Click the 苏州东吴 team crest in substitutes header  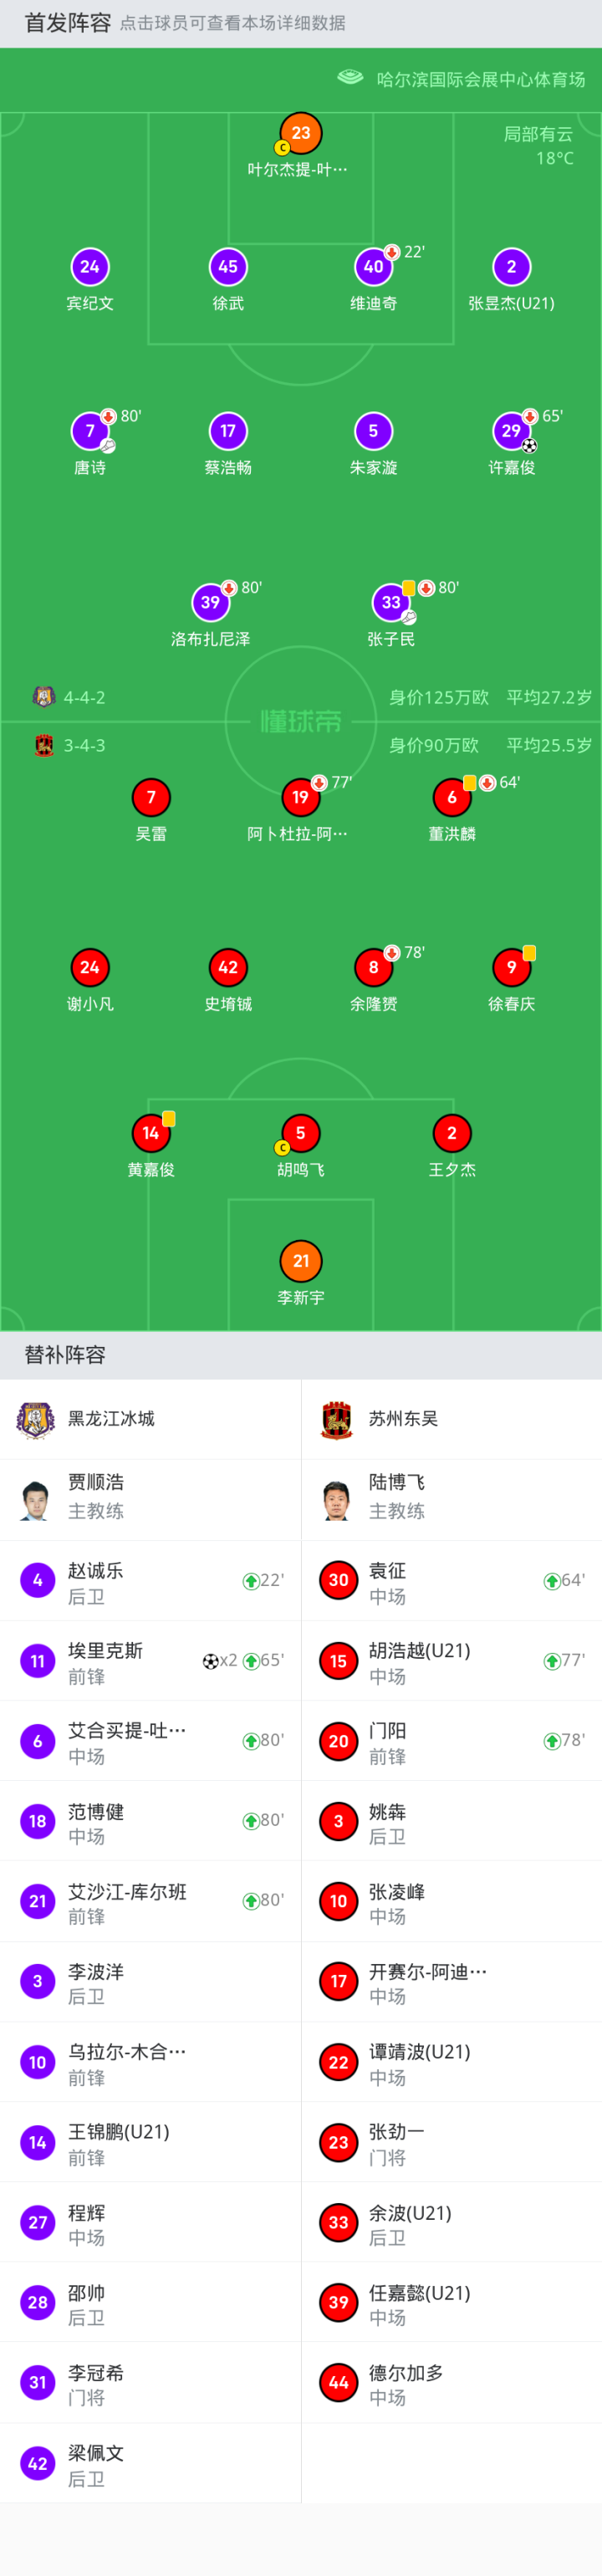tap(337, 1419)
